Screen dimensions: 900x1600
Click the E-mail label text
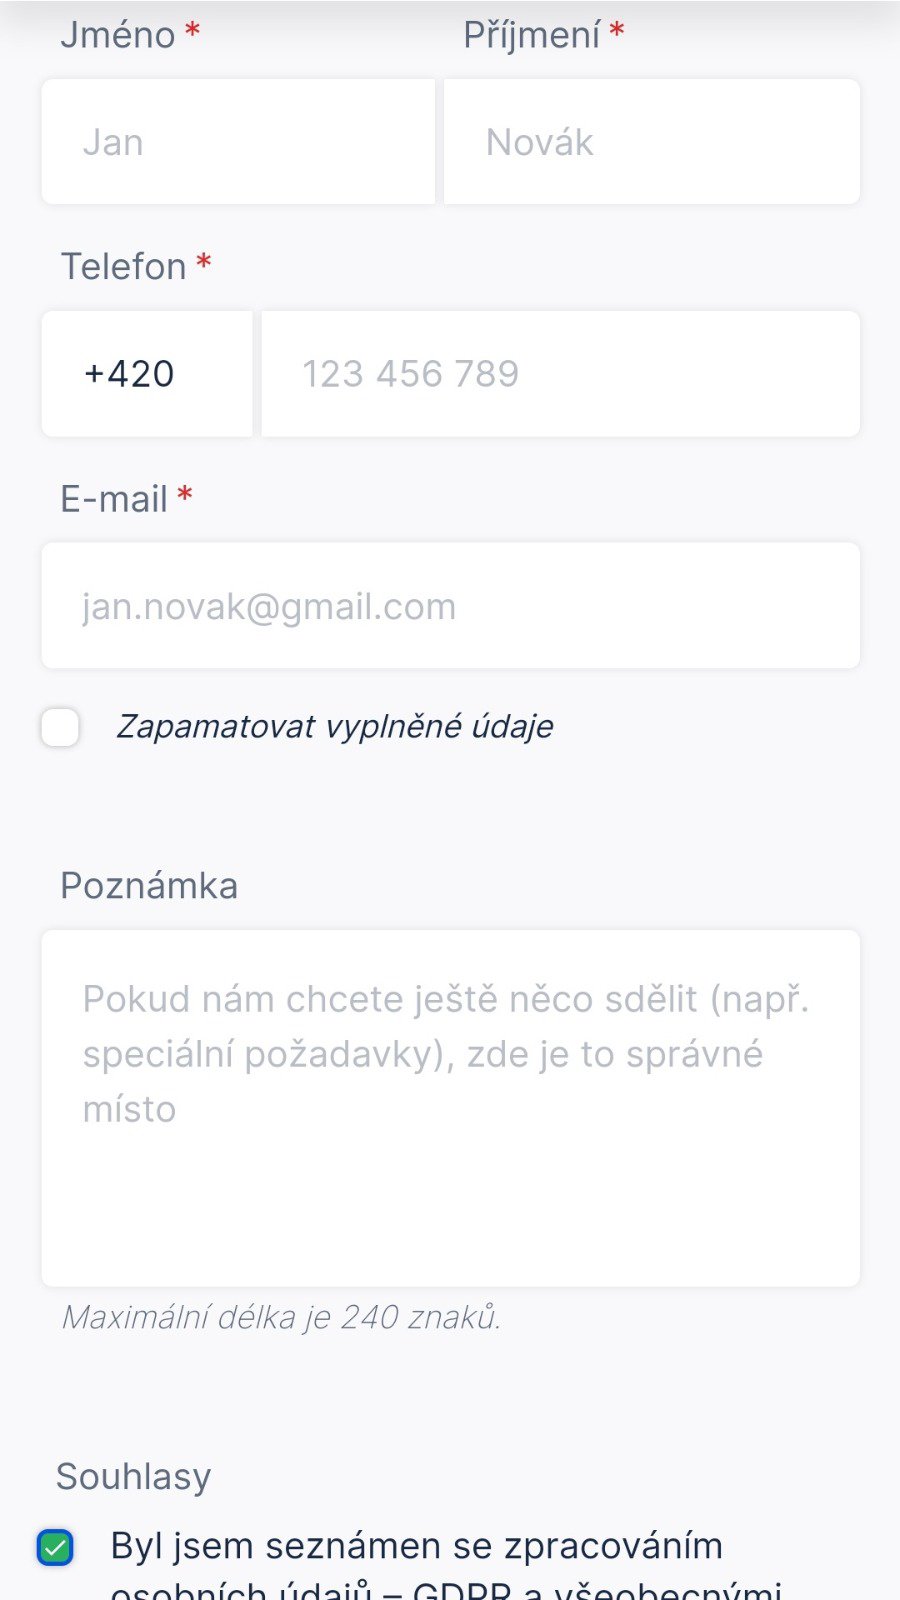click(113, 499)
